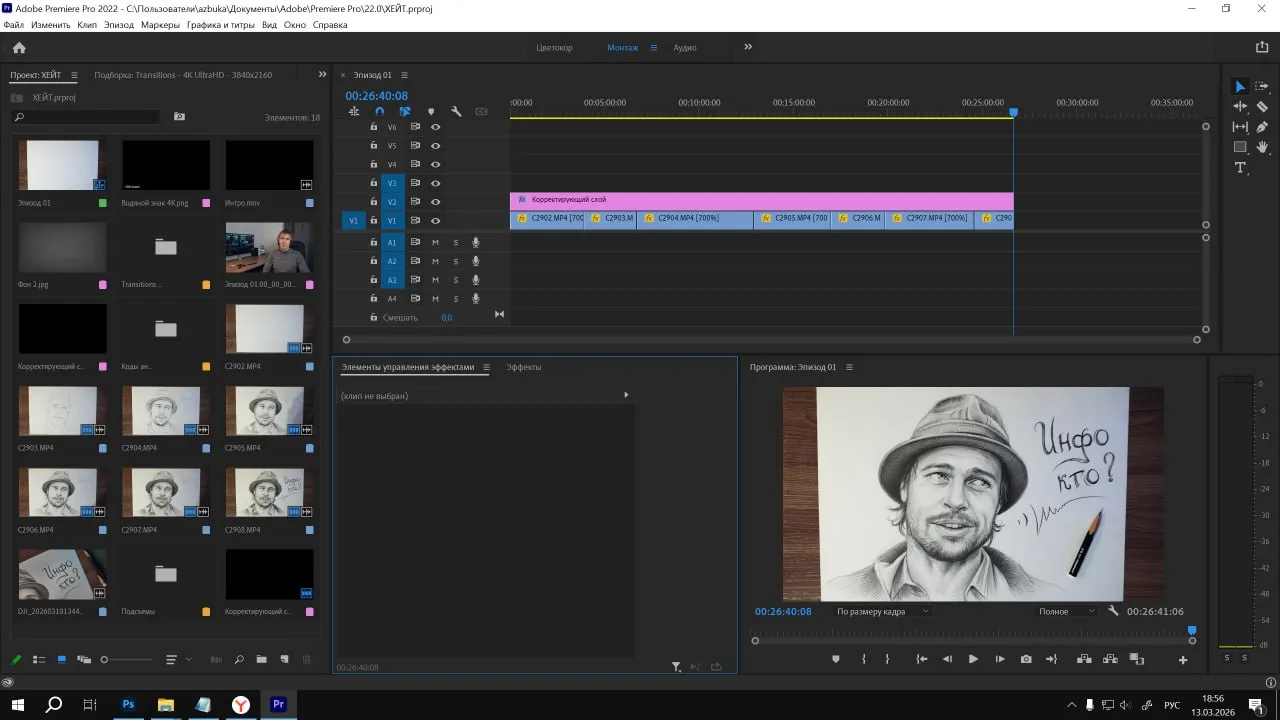Open the Маркеры menu
The width and height of the screenshot is (1280, 720).
(161, 24)
